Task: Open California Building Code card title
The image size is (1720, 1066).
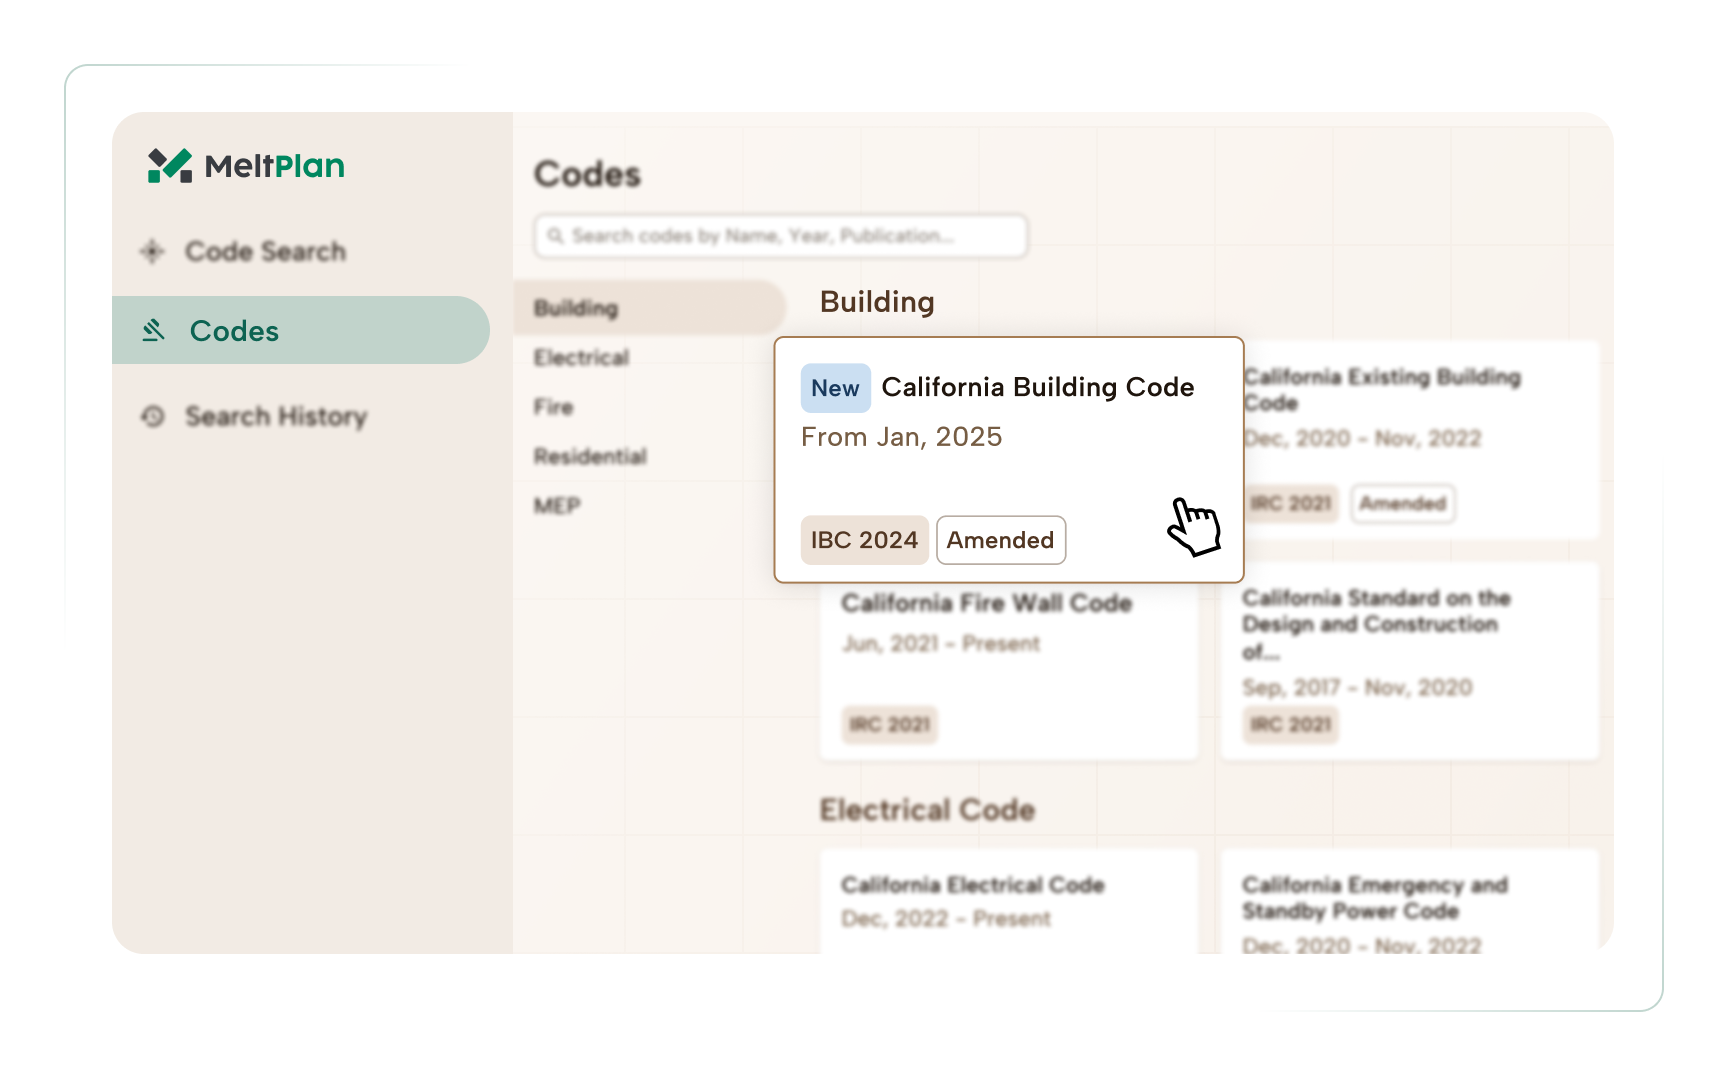Action: click(1037, 387)
